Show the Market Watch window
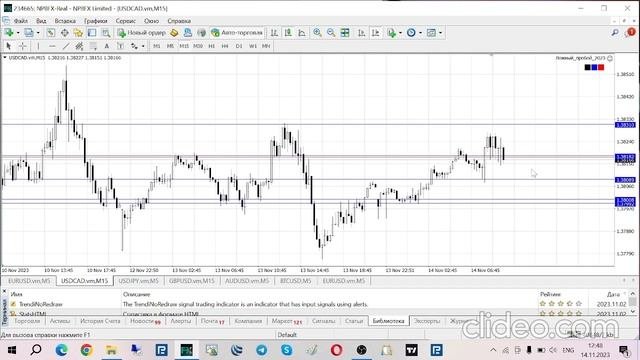The image size is (640, 360). pyautogui.click(x=51, y=33)
